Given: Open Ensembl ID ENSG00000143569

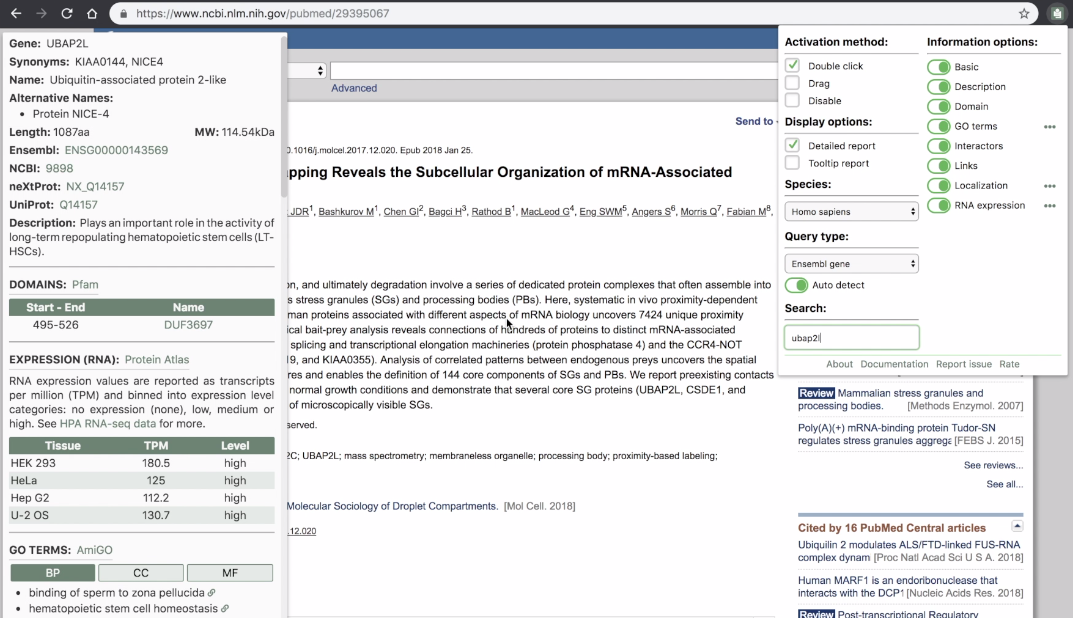Looking at the screenshot, I should [x=116, y=151].
